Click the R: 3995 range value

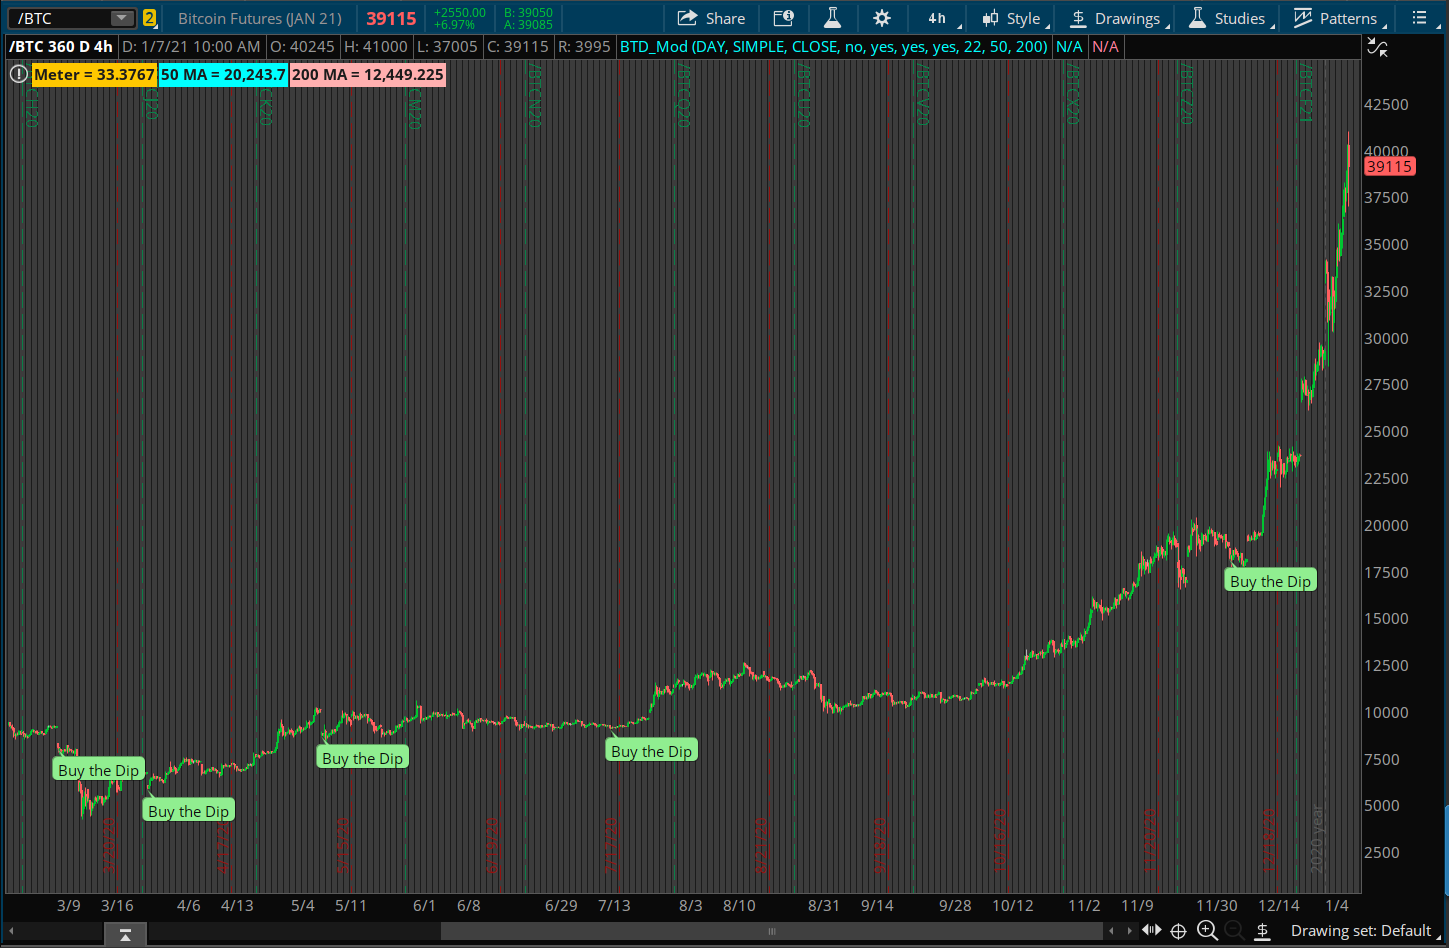(x=583, y=47)
